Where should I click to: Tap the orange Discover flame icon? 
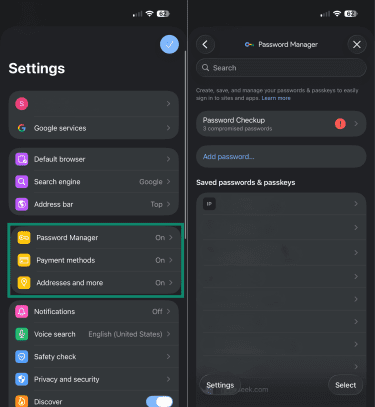pos(22,401)
